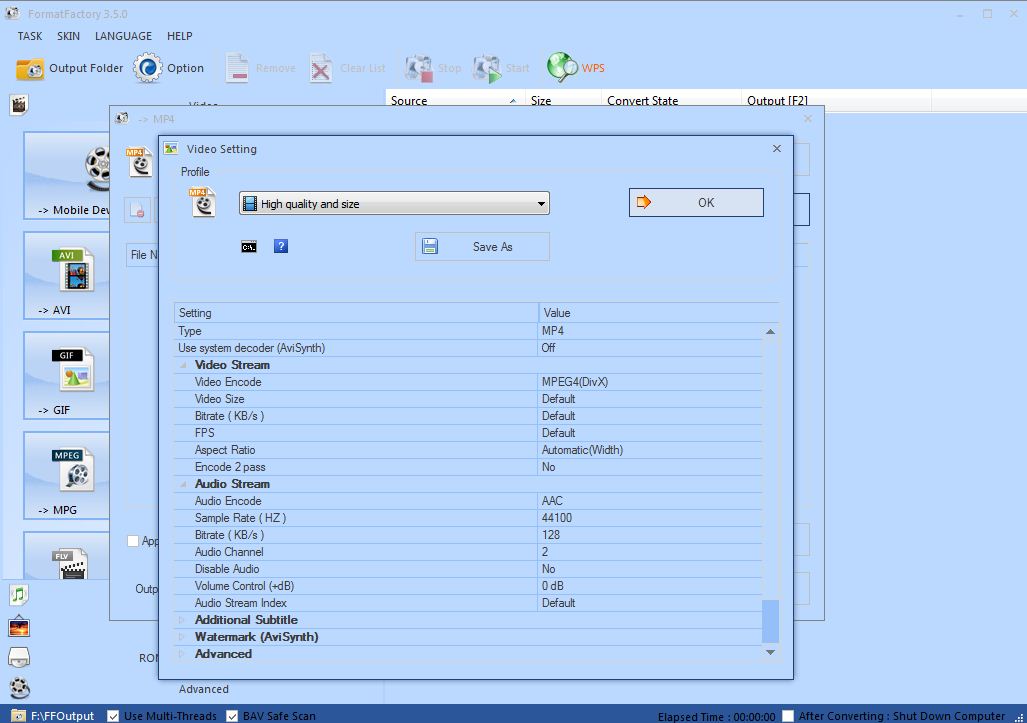Image resolution: width=1027 pixels, height=723 pixels.
Task: Open the ROM Device category drive icon
Action: [19, 657]
